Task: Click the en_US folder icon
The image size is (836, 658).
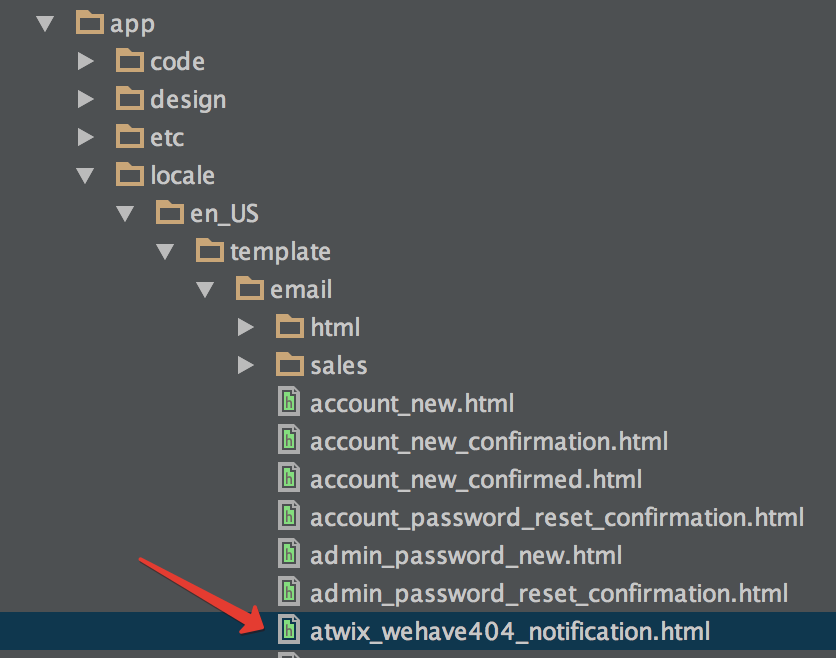Action: pos(170,212)
